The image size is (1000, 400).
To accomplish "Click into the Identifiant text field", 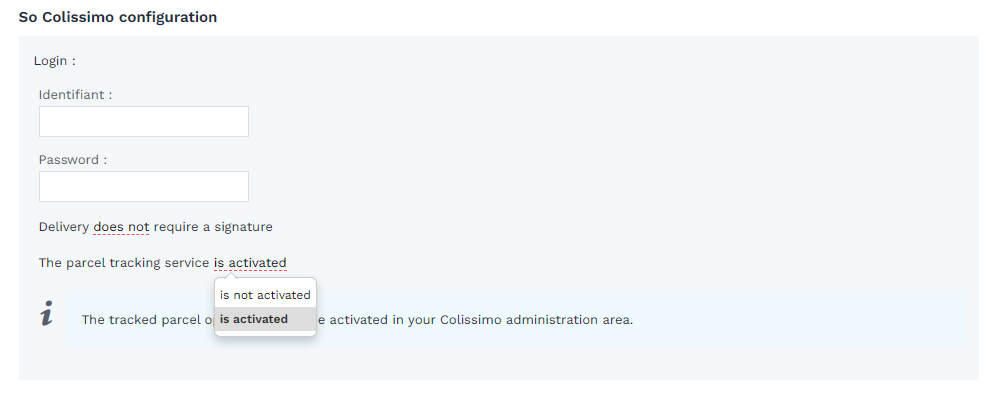I will pyautogui.click(x=144, y=122).
